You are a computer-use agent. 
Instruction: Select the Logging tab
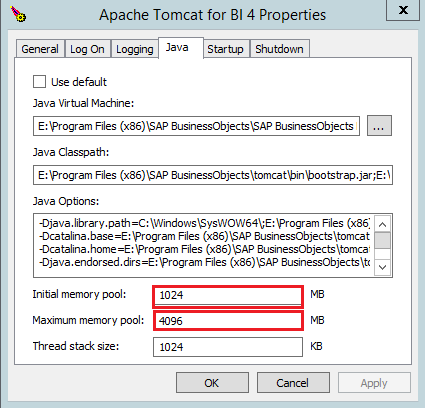[x=135, y=49]
